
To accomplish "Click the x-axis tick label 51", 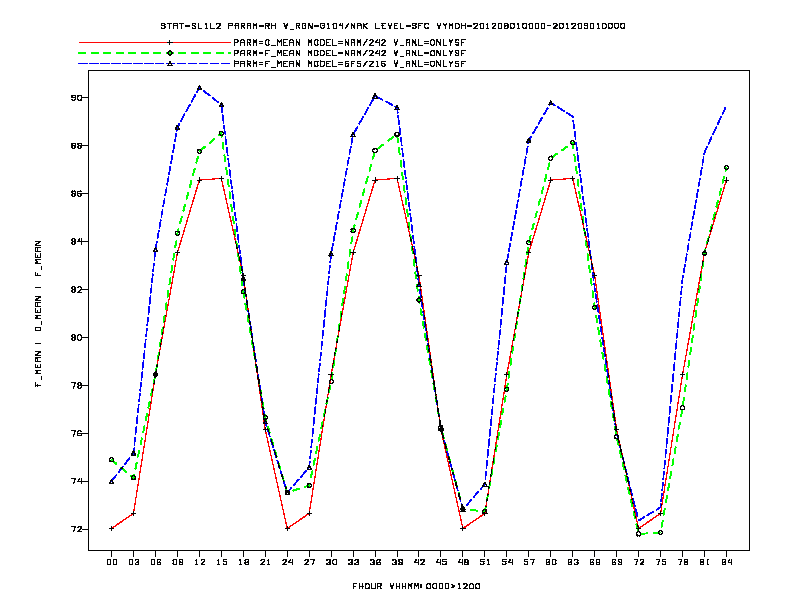I will 485,562.
